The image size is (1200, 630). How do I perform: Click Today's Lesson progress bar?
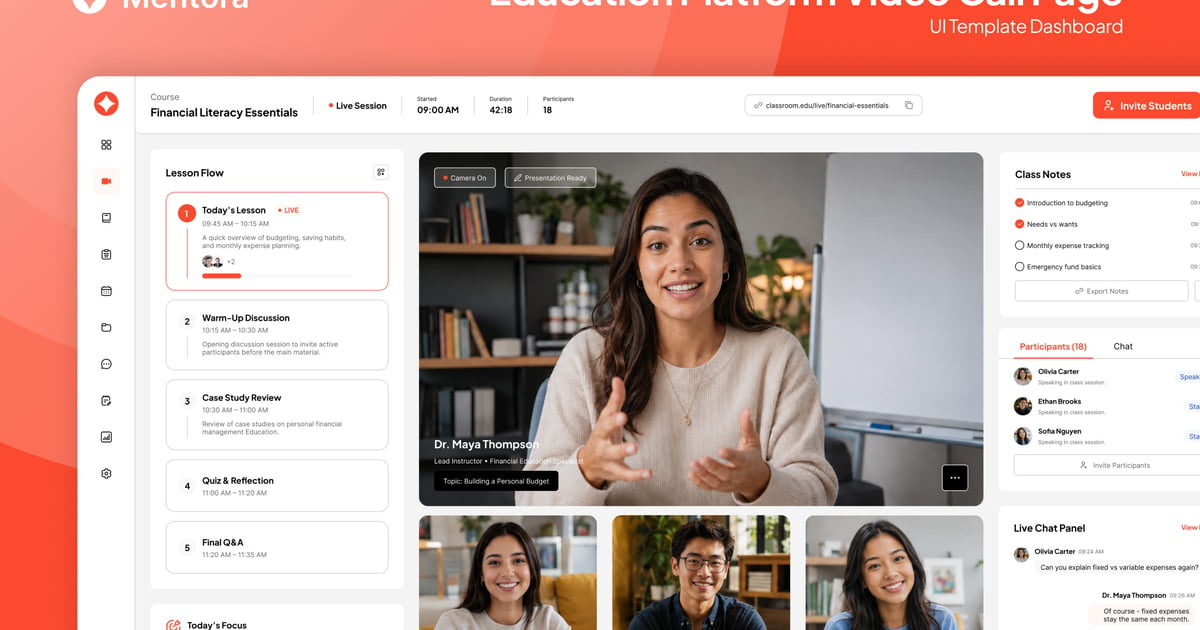tap(276, 275)
